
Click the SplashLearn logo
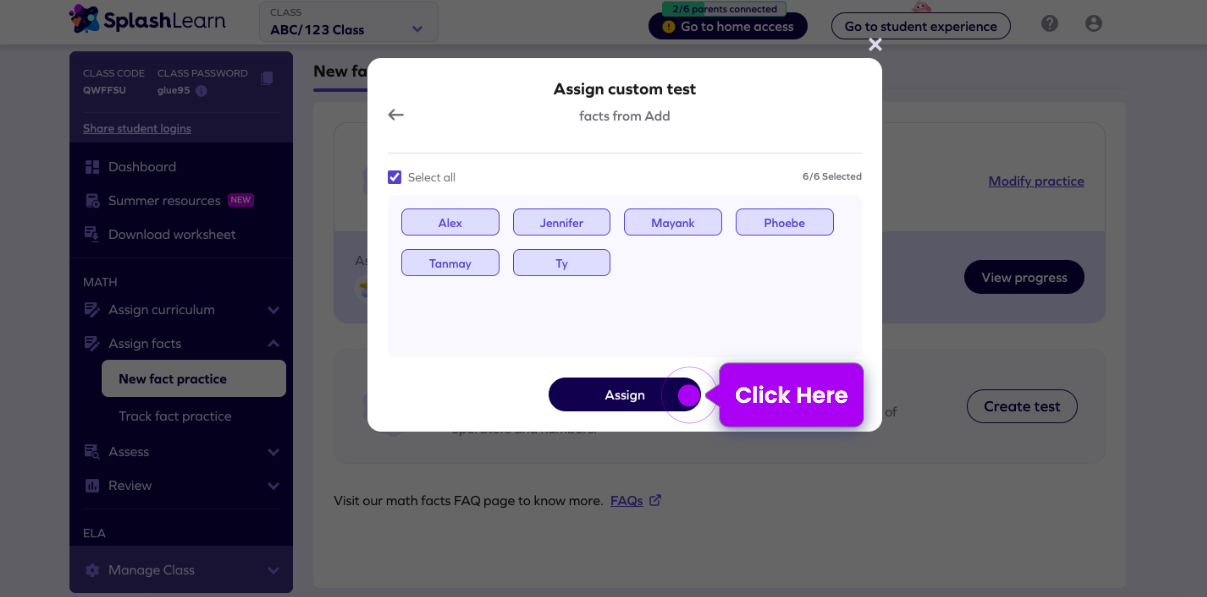click(x=148, y=19)
